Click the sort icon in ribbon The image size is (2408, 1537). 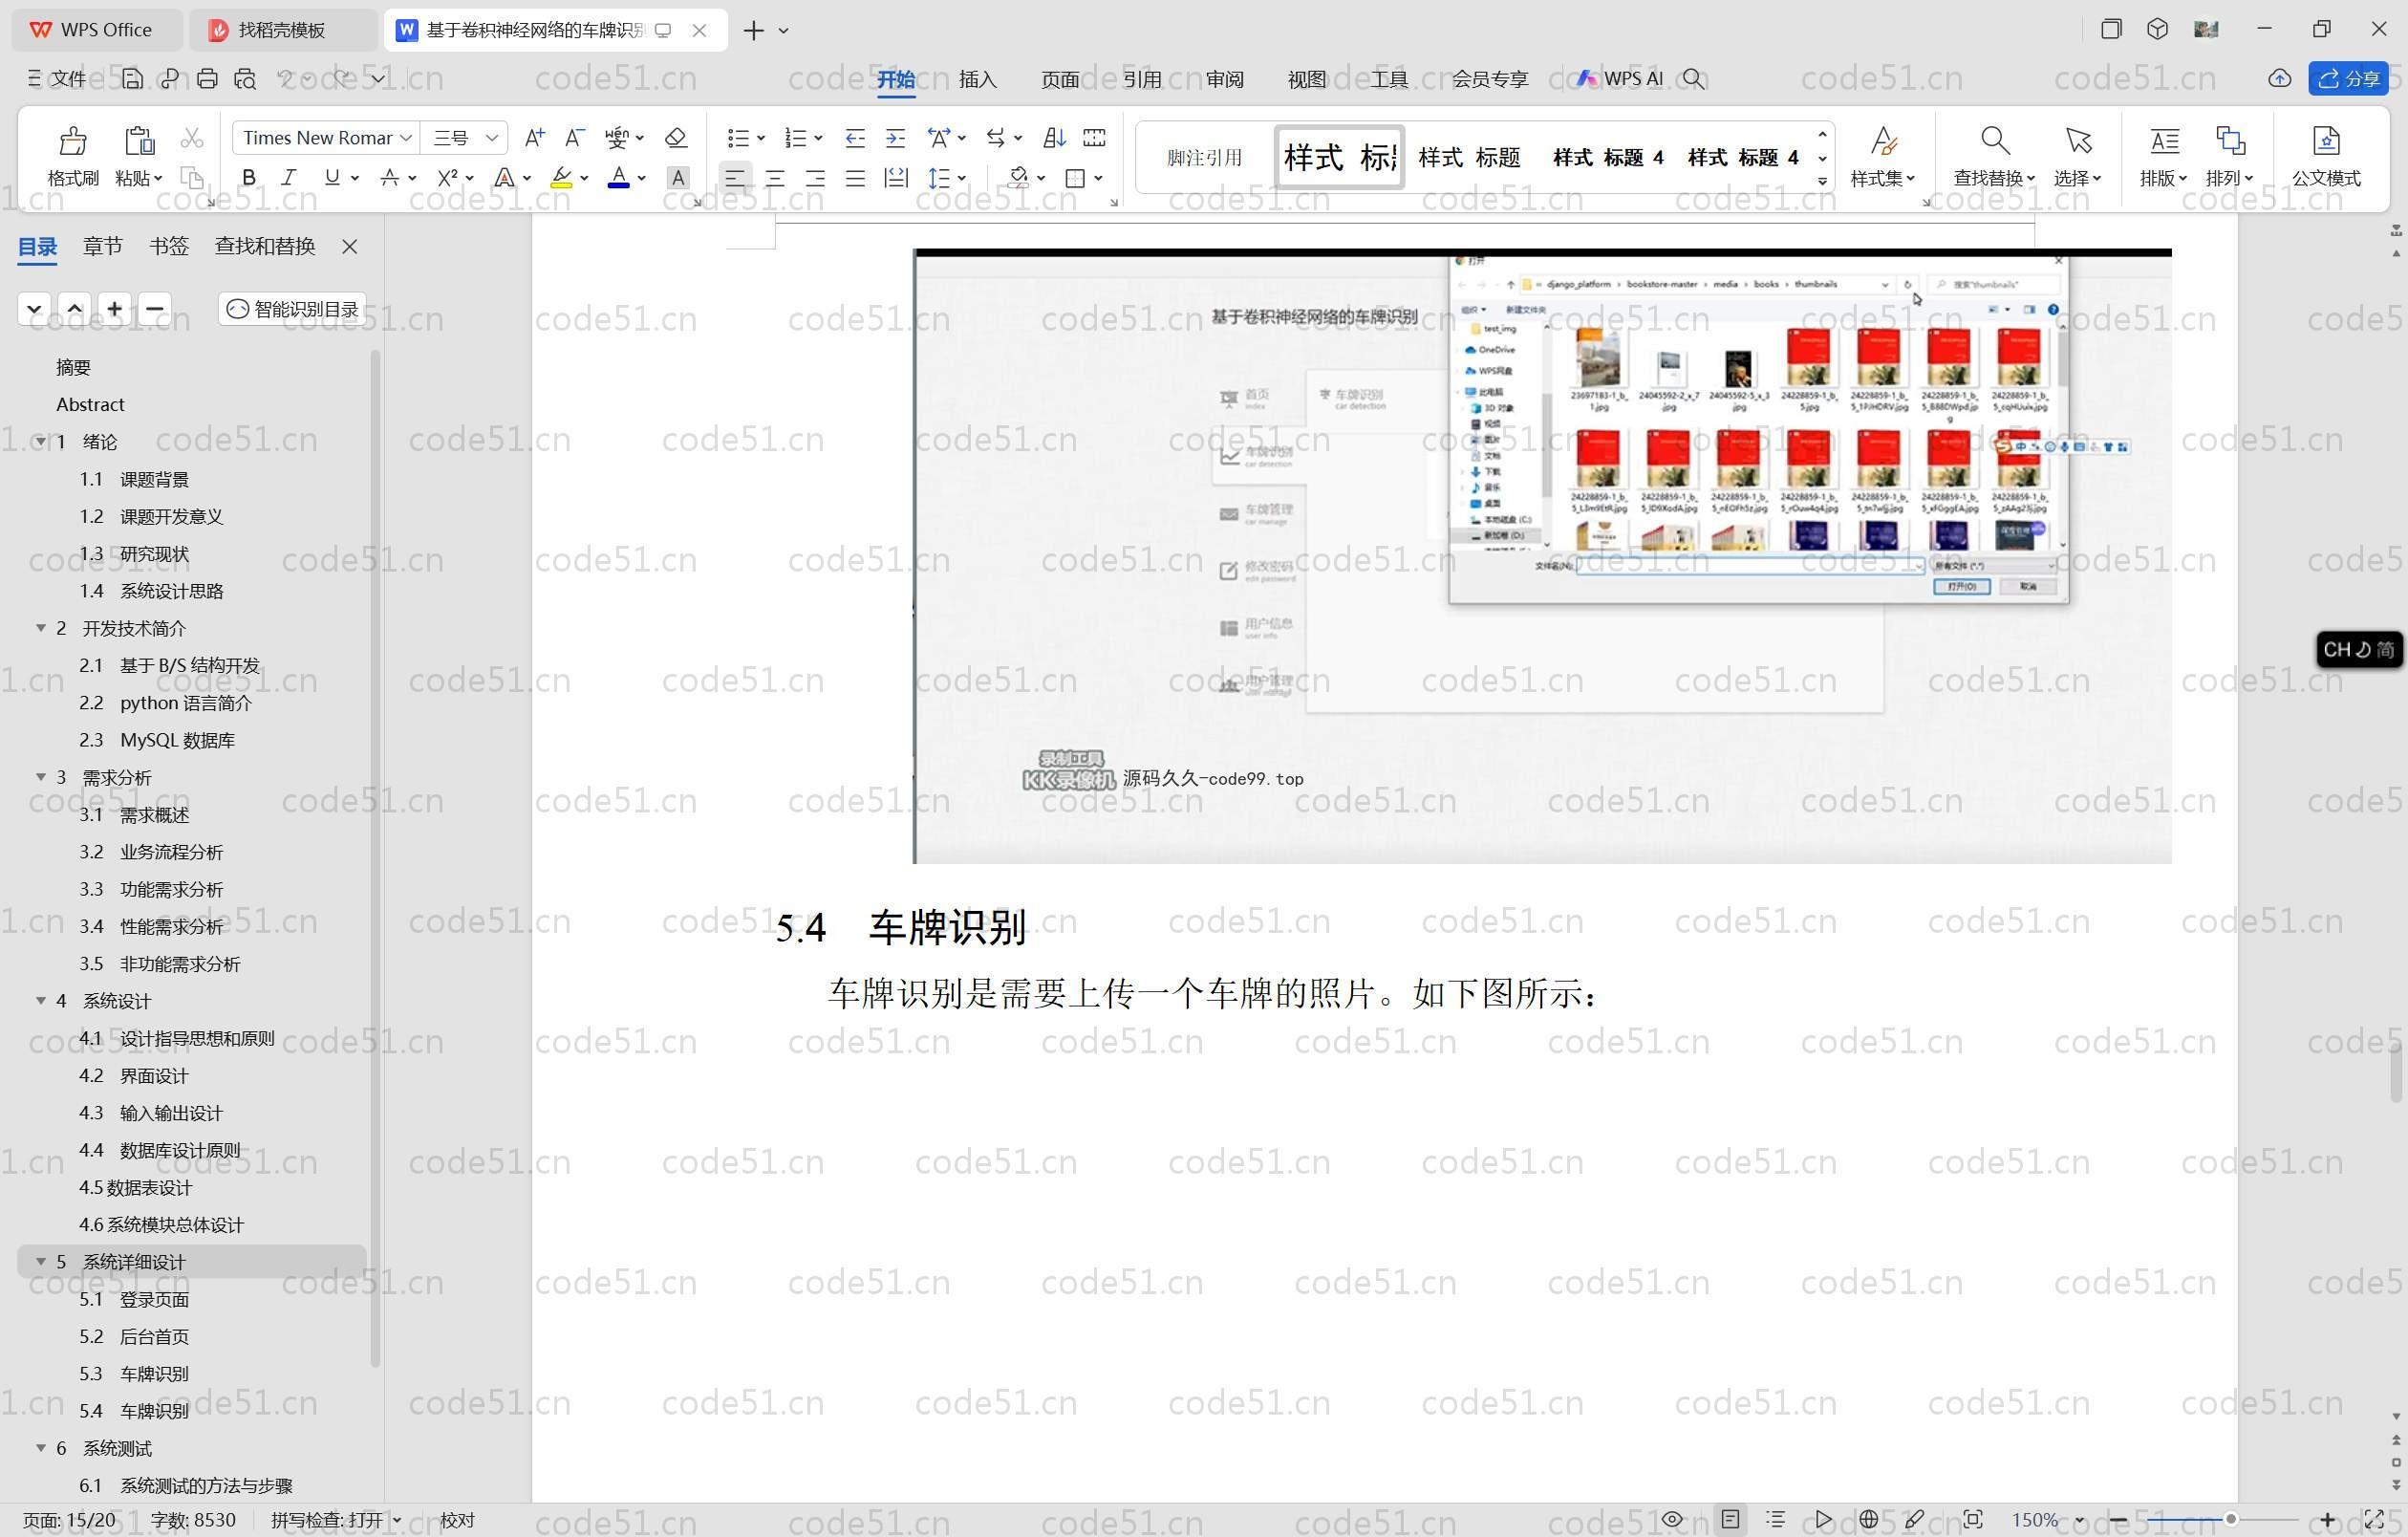click(1054, 138)
